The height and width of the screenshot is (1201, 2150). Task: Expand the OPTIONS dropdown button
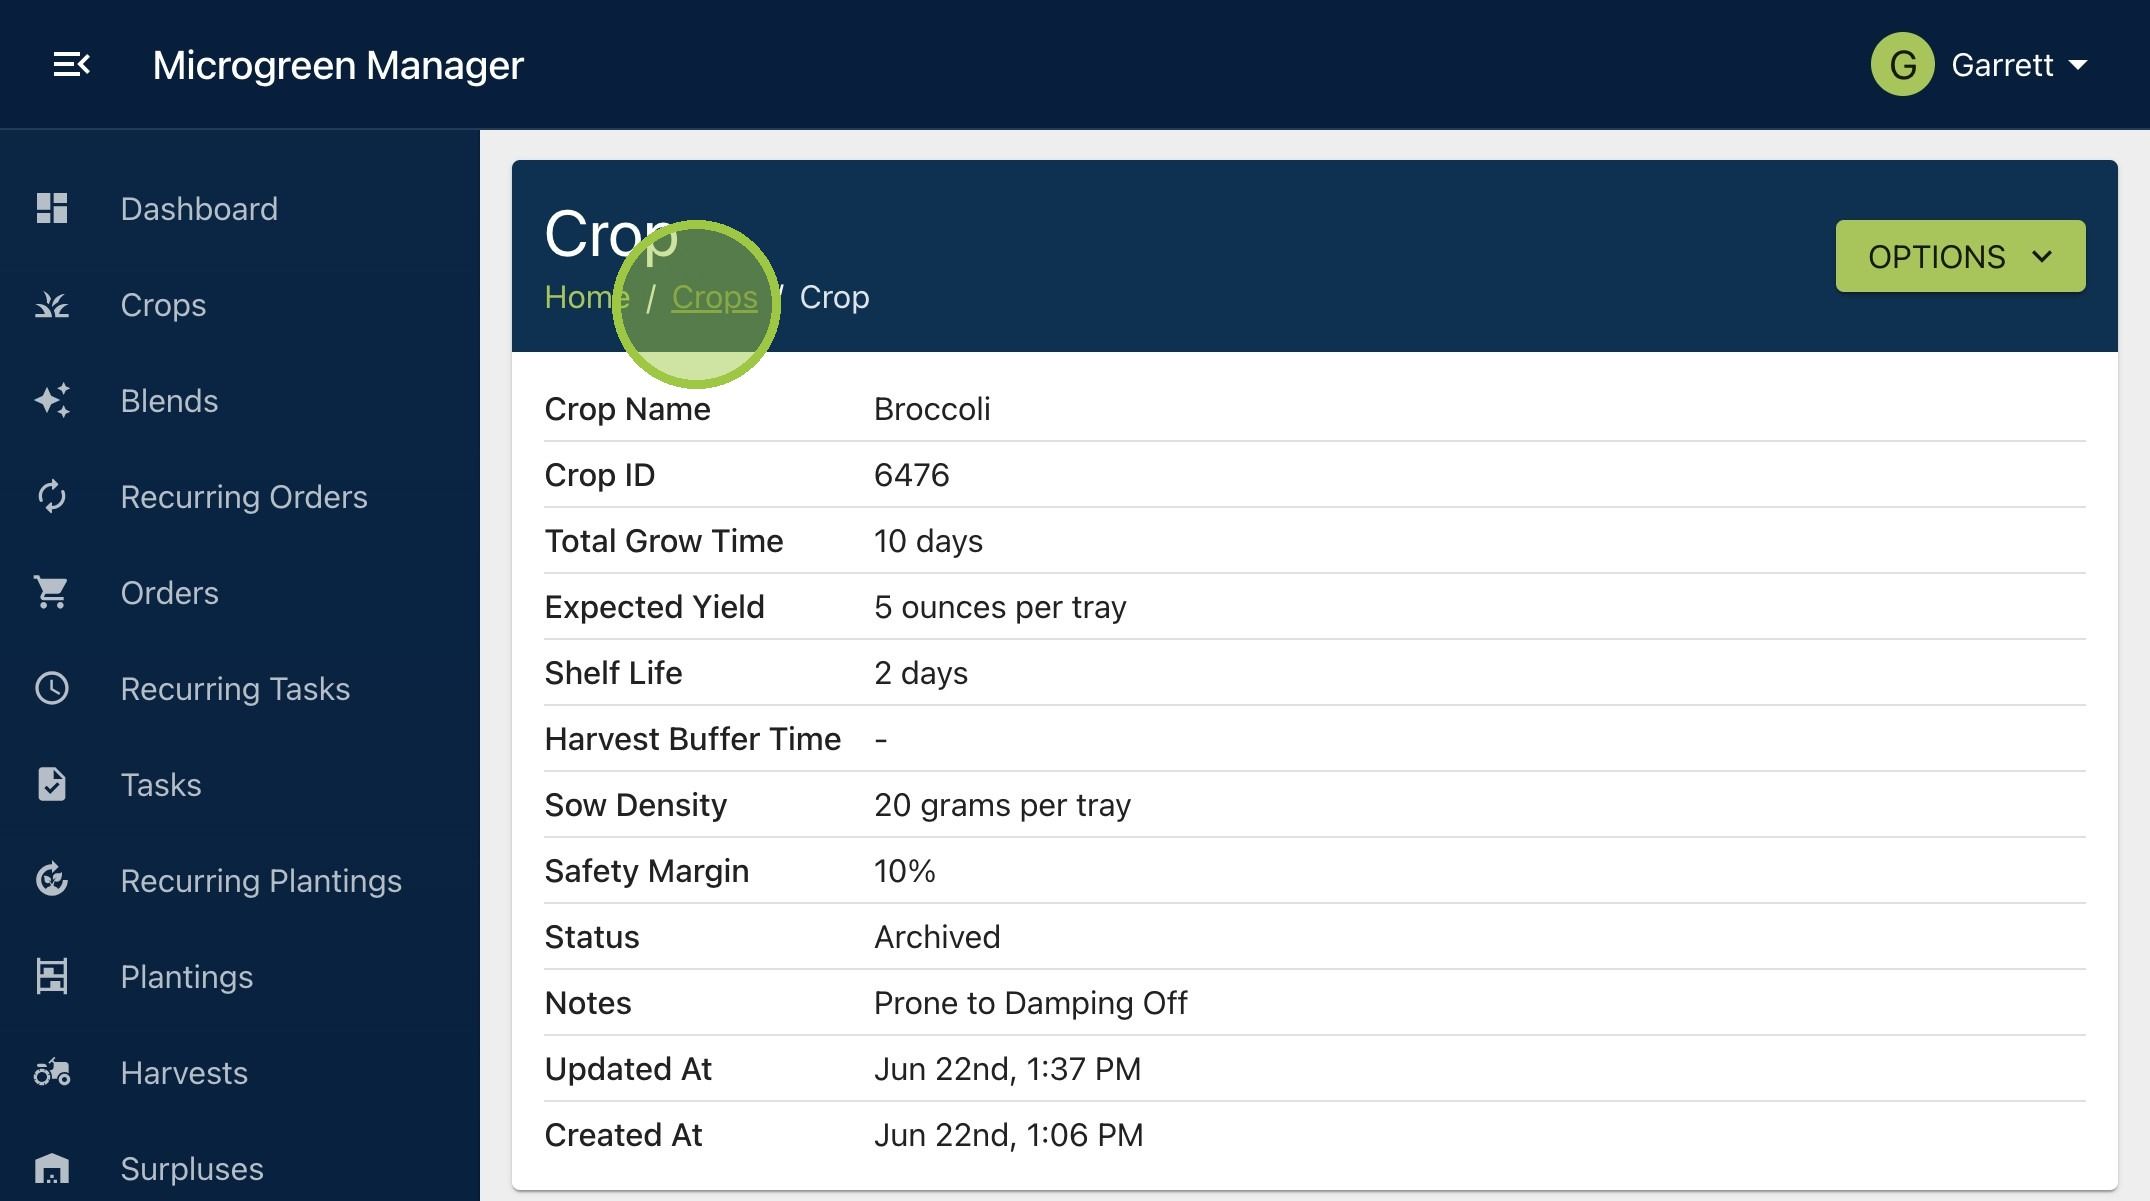pos(1960,256)
